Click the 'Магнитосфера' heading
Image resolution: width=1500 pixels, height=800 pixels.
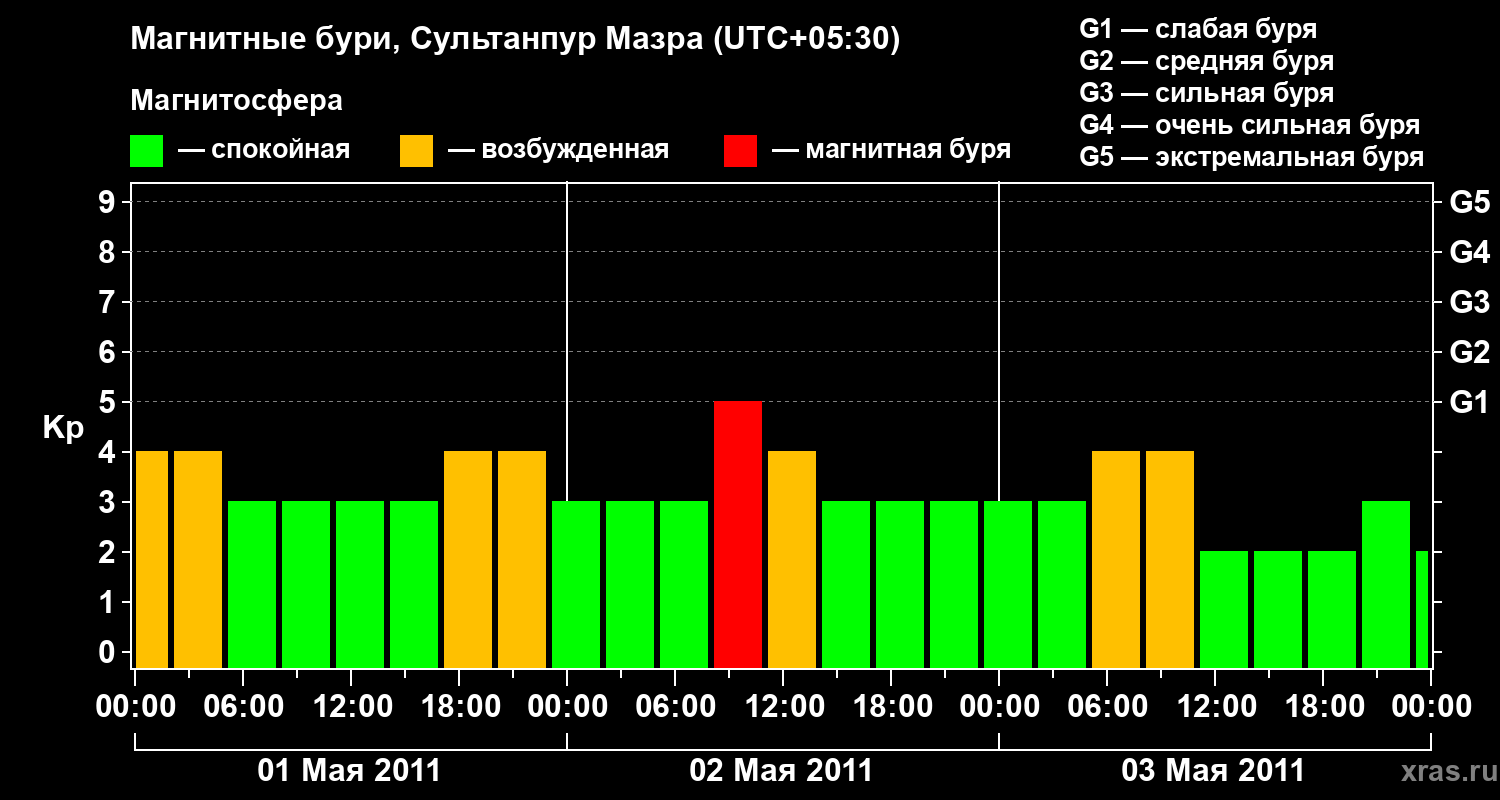coord(237,101)
